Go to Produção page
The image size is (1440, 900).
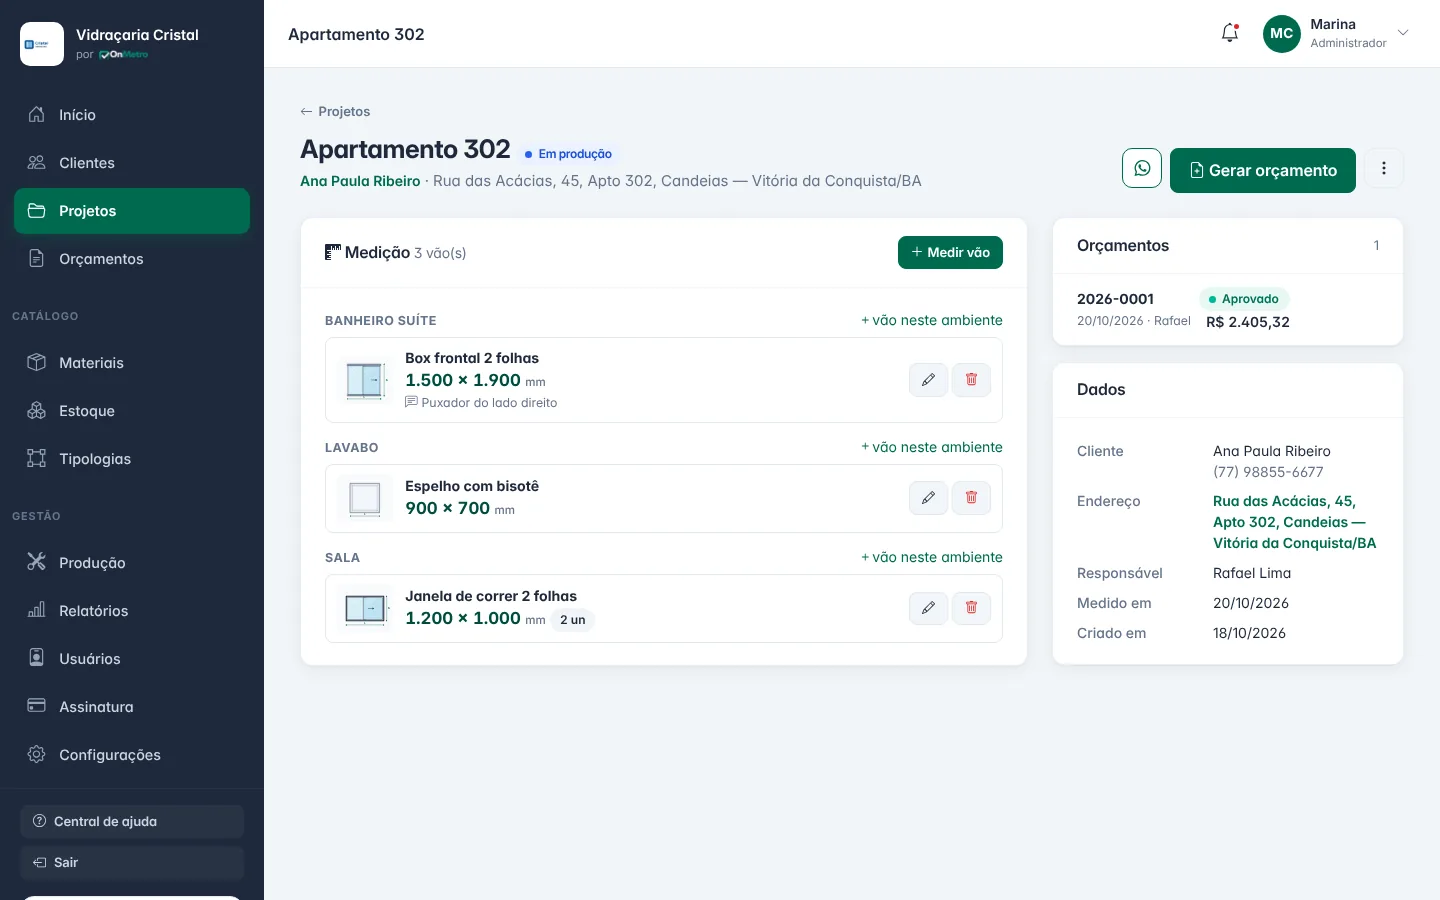tap(132, 563)
